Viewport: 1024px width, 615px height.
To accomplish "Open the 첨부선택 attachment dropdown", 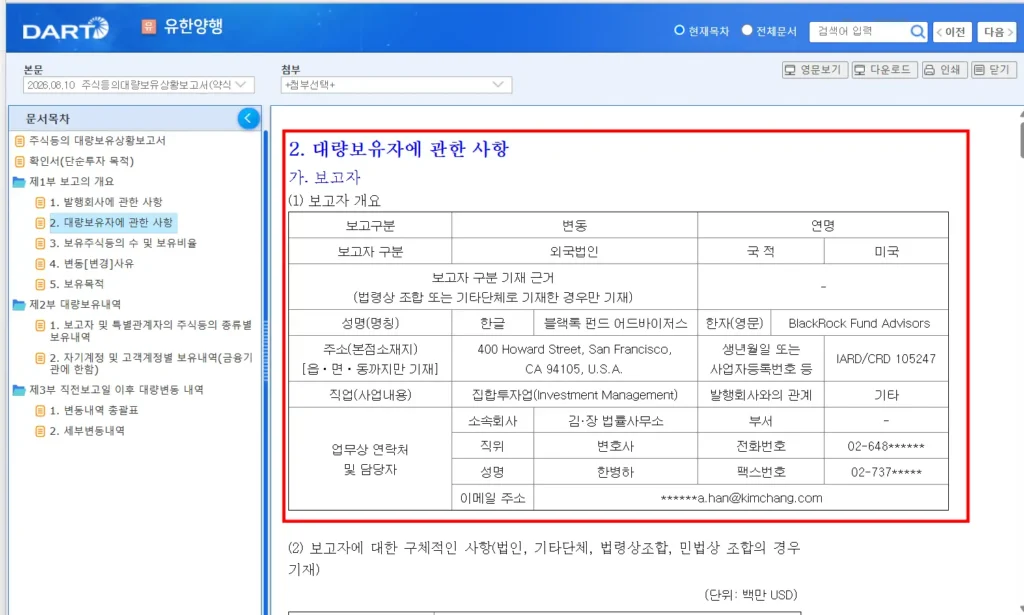I will 396,85.
